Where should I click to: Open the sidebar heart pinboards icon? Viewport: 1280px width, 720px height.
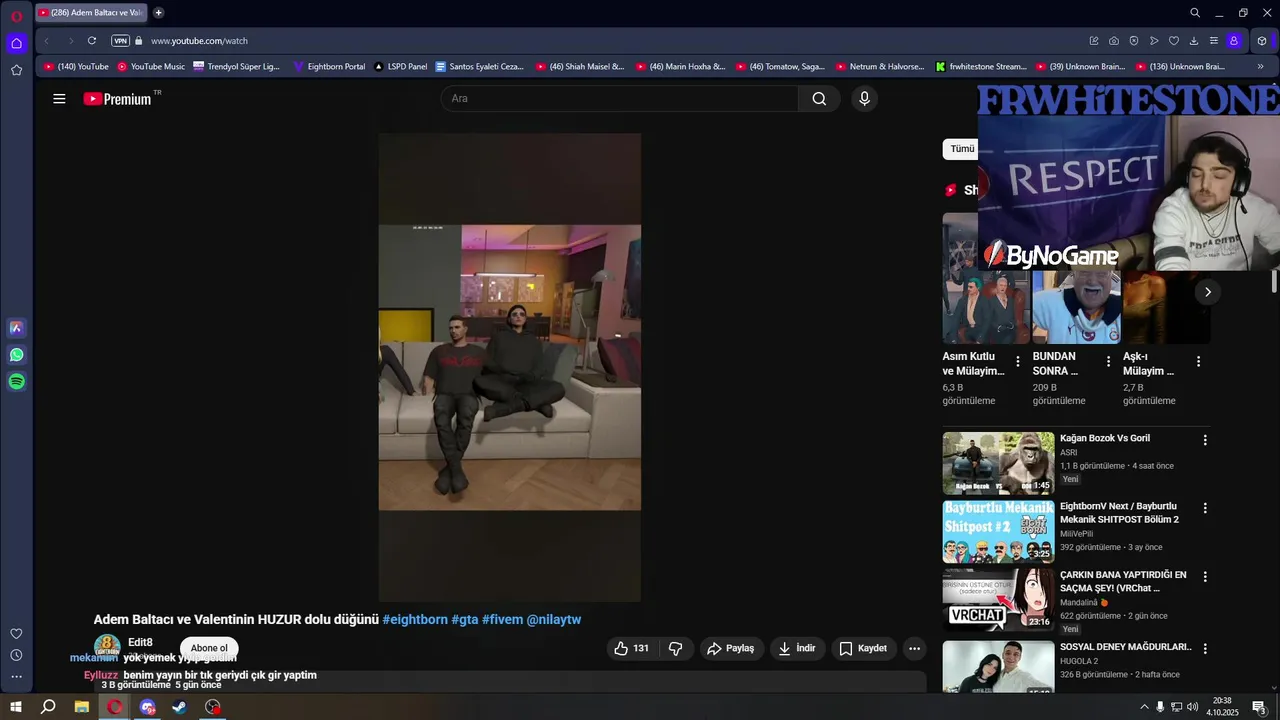point(16,634)
